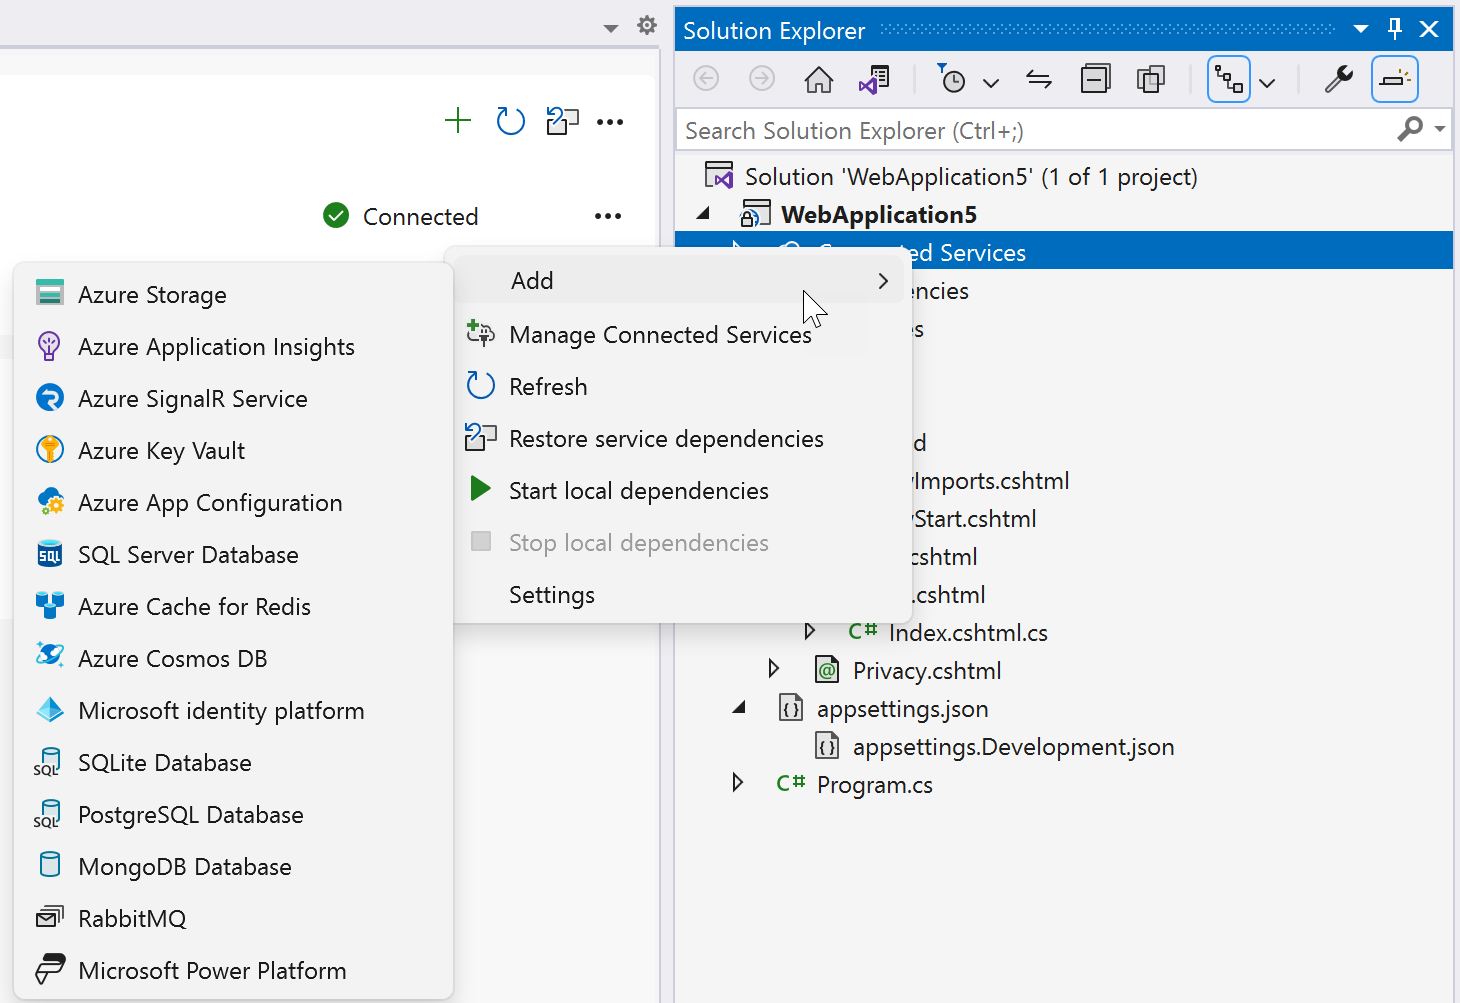Open Manage Connected Services from menu
The height and width of the screenshot is (1003, 1460).
[x=660, y=334]
